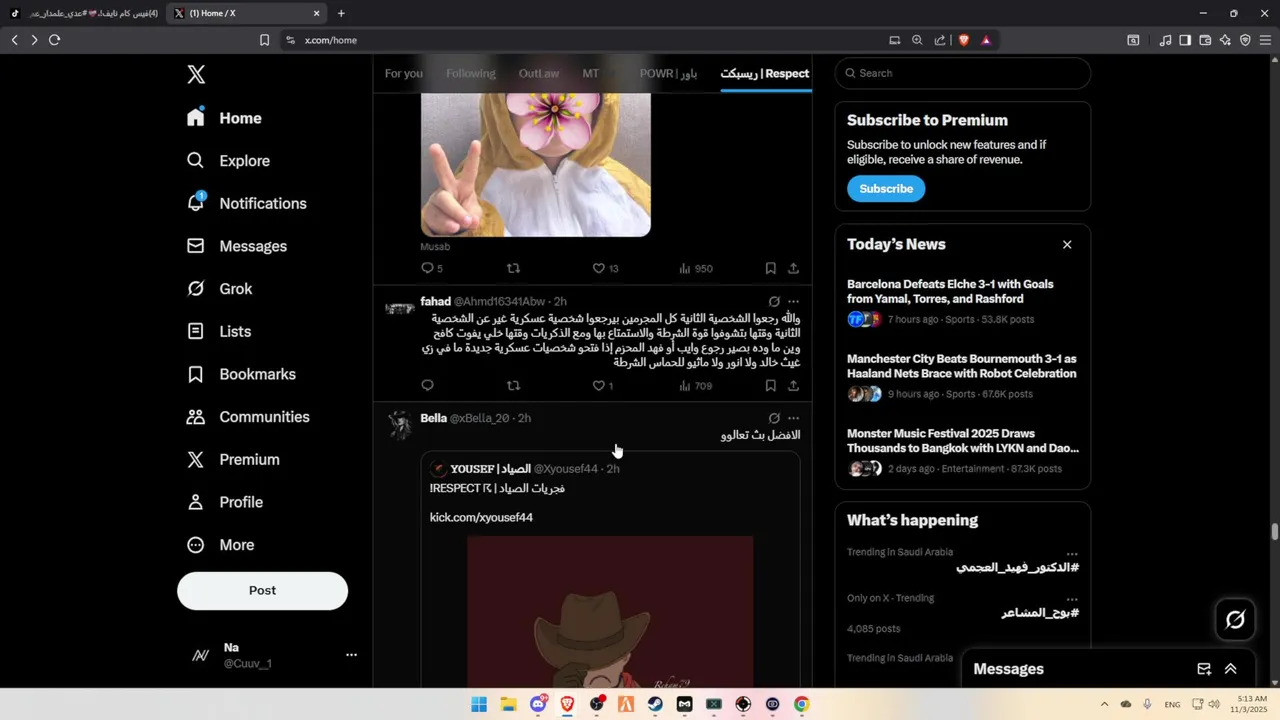1280x720 pixels.
Task: Open options for the trending topic above #الدكتور_فهيد_العجمي
Action: coord(1072,553)
